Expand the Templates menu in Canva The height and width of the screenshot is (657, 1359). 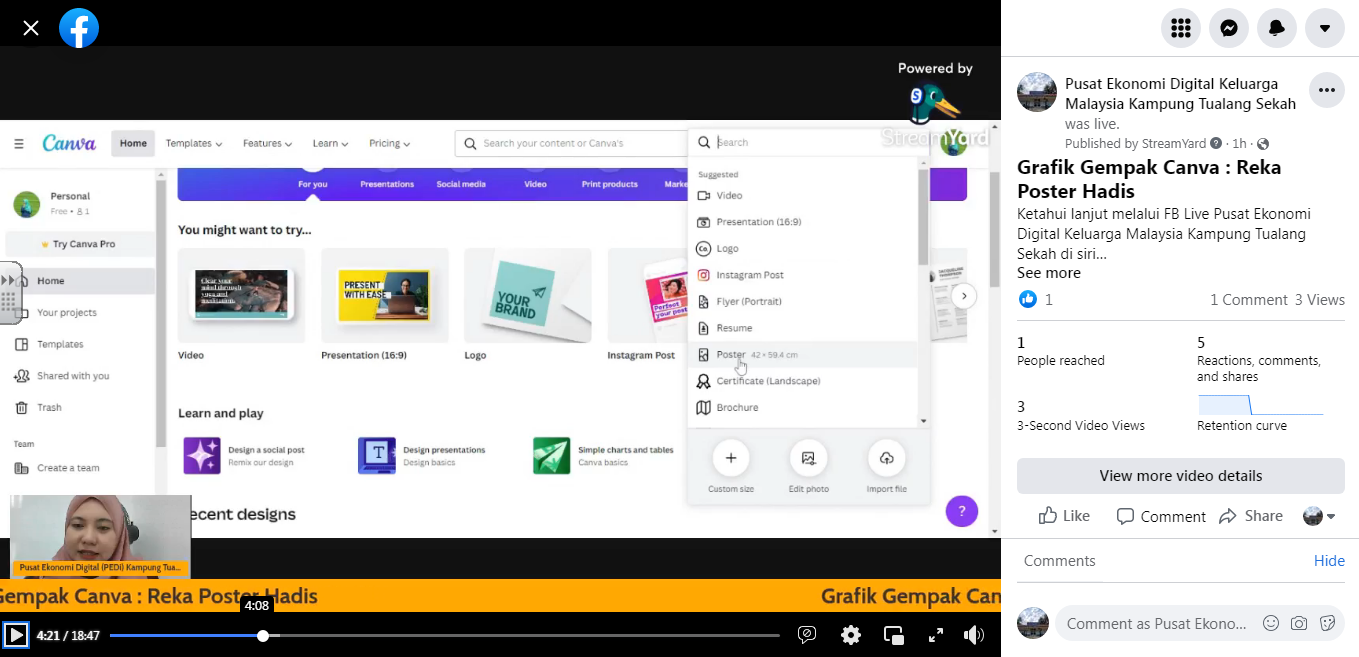(x=194, y=143)
